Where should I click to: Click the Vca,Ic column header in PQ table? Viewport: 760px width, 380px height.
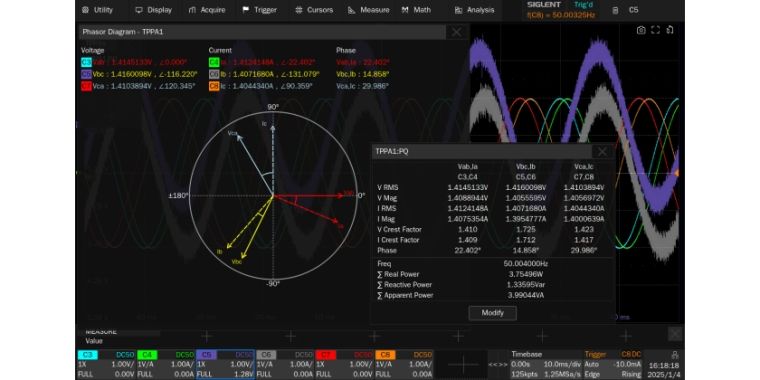(584, 166)
